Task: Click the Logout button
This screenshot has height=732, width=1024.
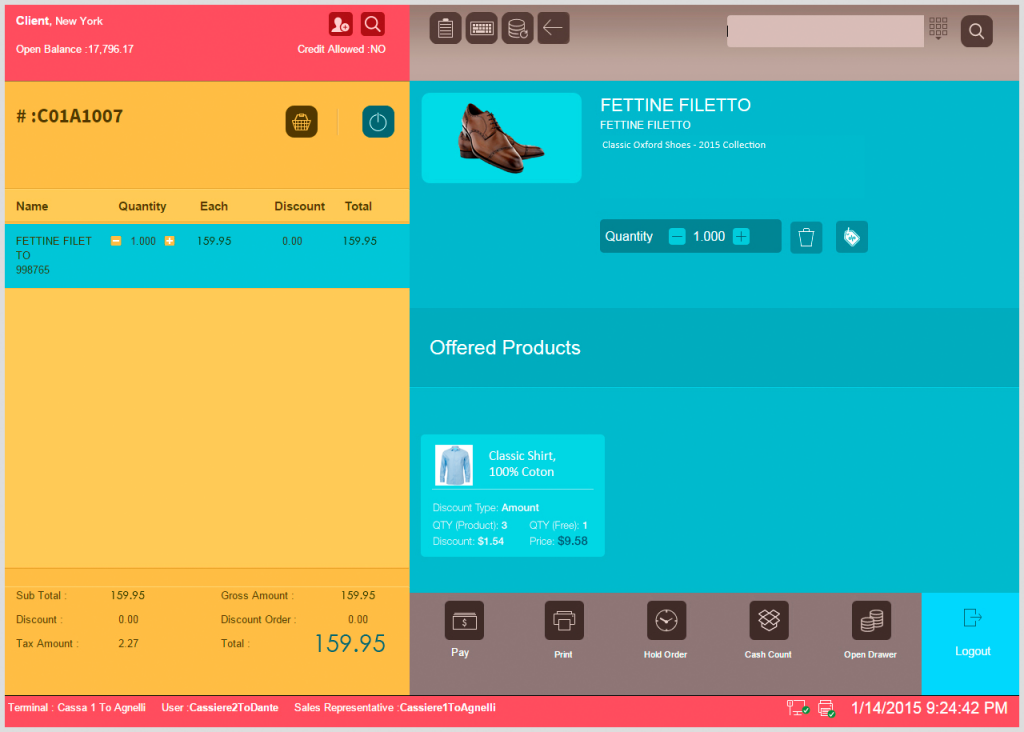Action: click(x=972, y=643)
